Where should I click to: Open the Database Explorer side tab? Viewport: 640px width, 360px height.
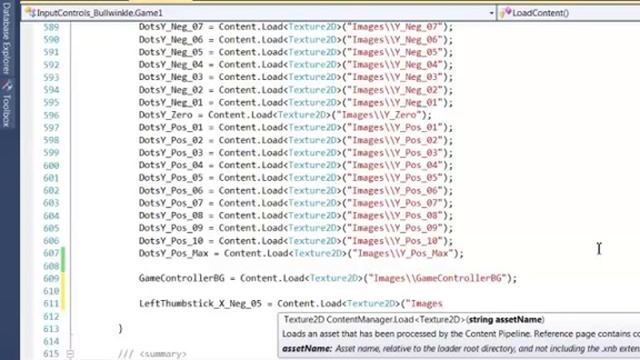(x=7, y=38)
